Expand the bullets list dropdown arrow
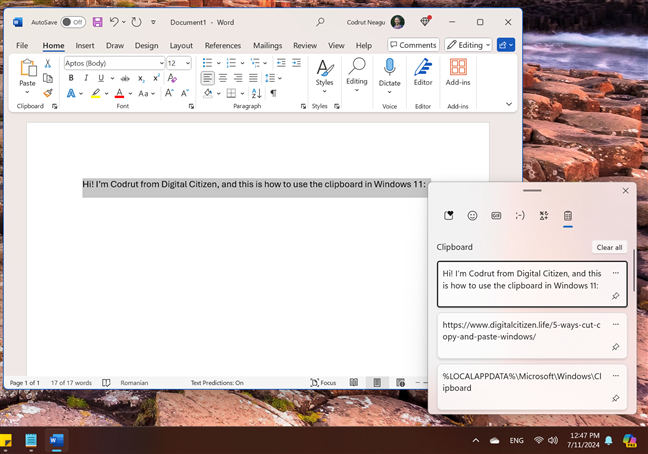 (x=219, y=63)
